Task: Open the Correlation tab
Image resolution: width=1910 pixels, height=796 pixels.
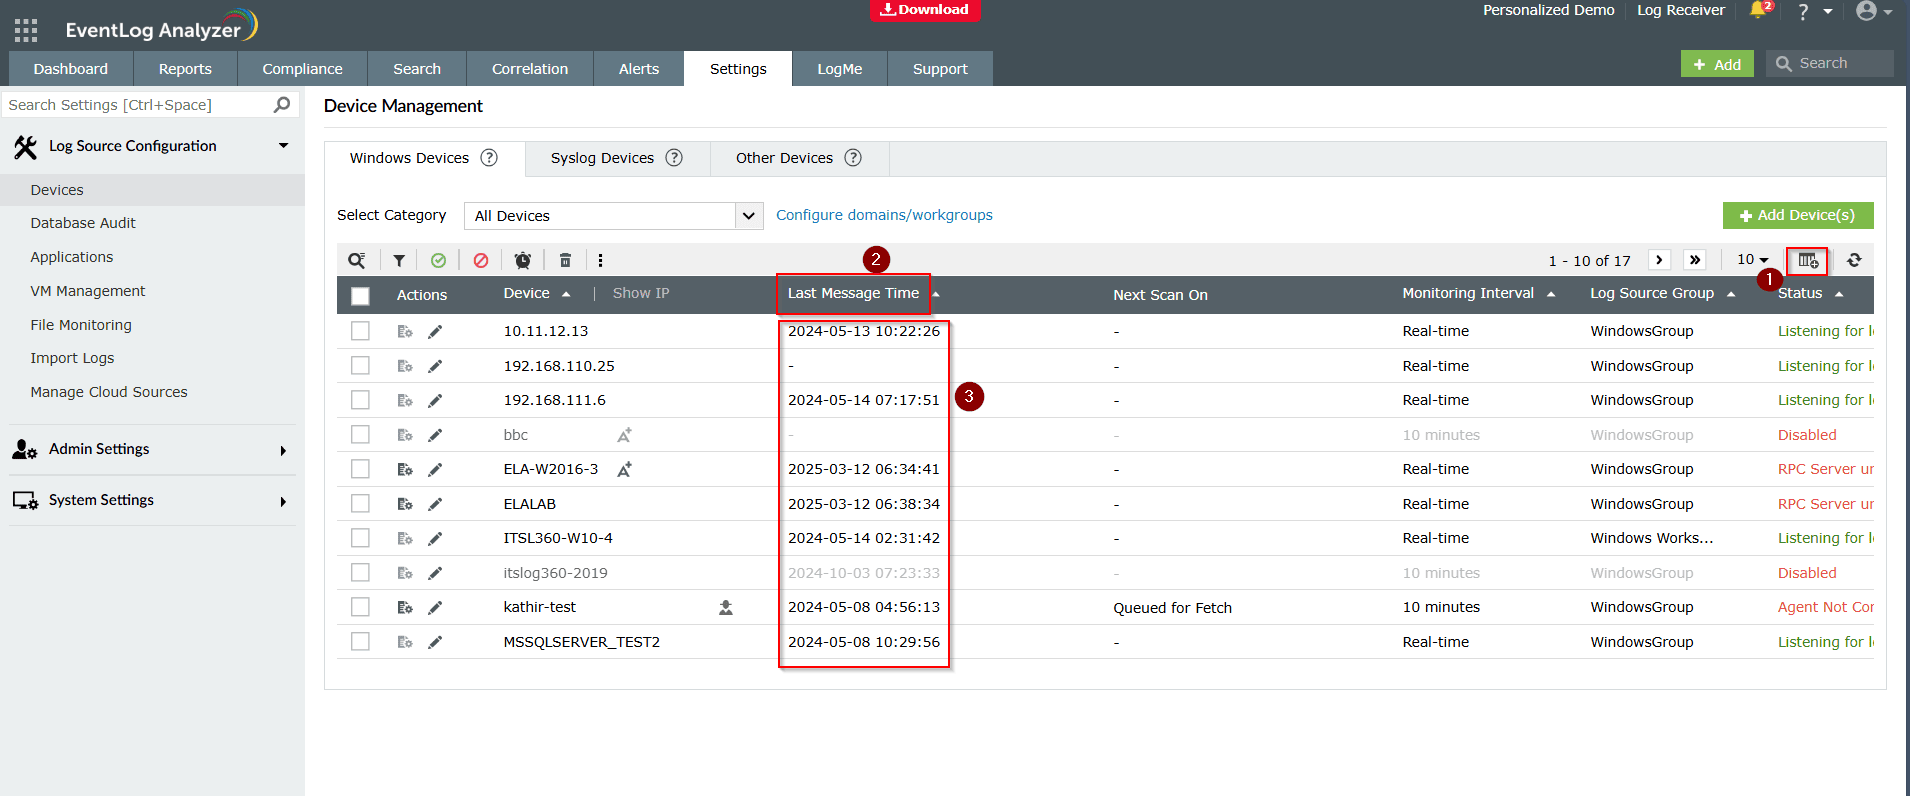Action: click(x=529, y=69)
